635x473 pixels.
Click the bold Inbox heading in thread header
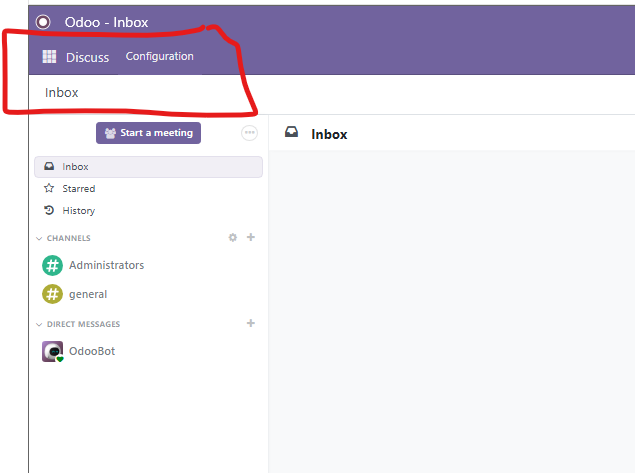329,134
